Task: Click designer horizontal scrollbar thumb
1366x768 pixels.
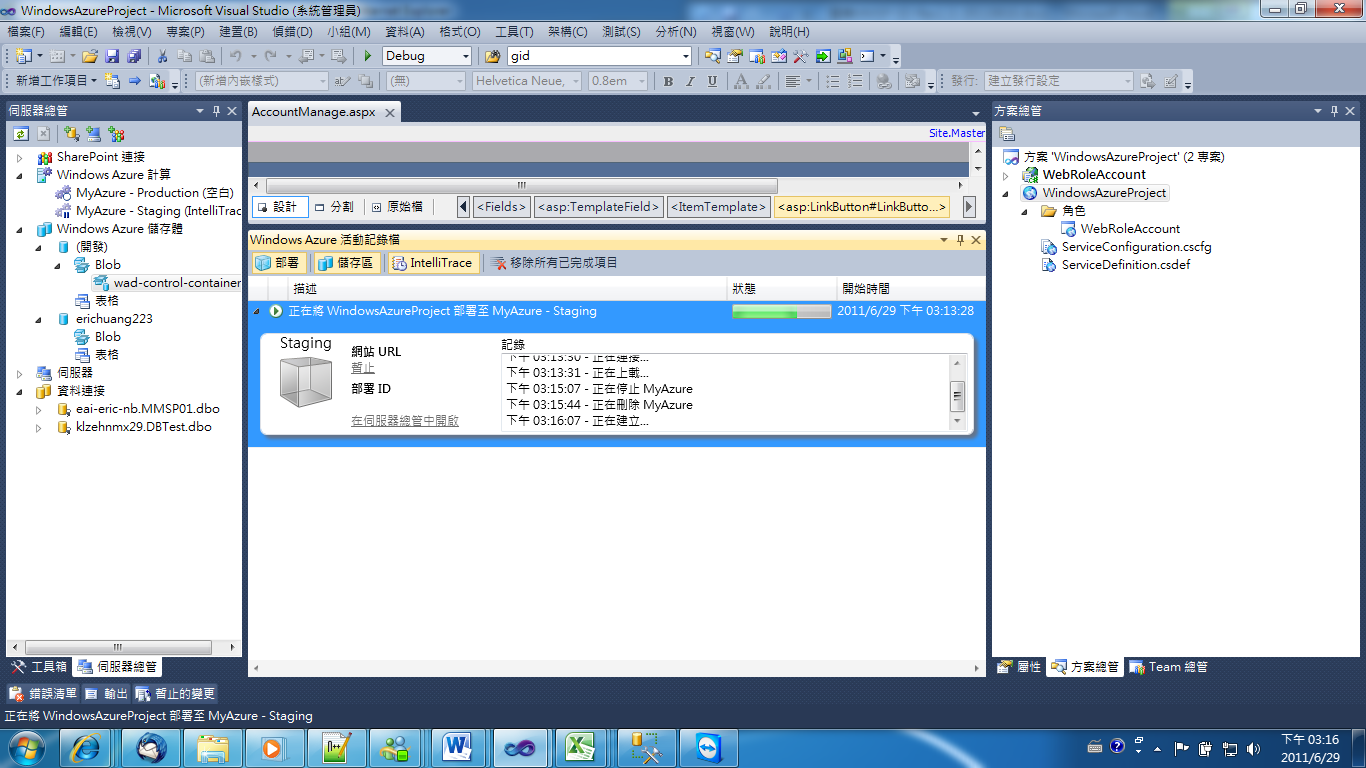Action: click(521, 185)
